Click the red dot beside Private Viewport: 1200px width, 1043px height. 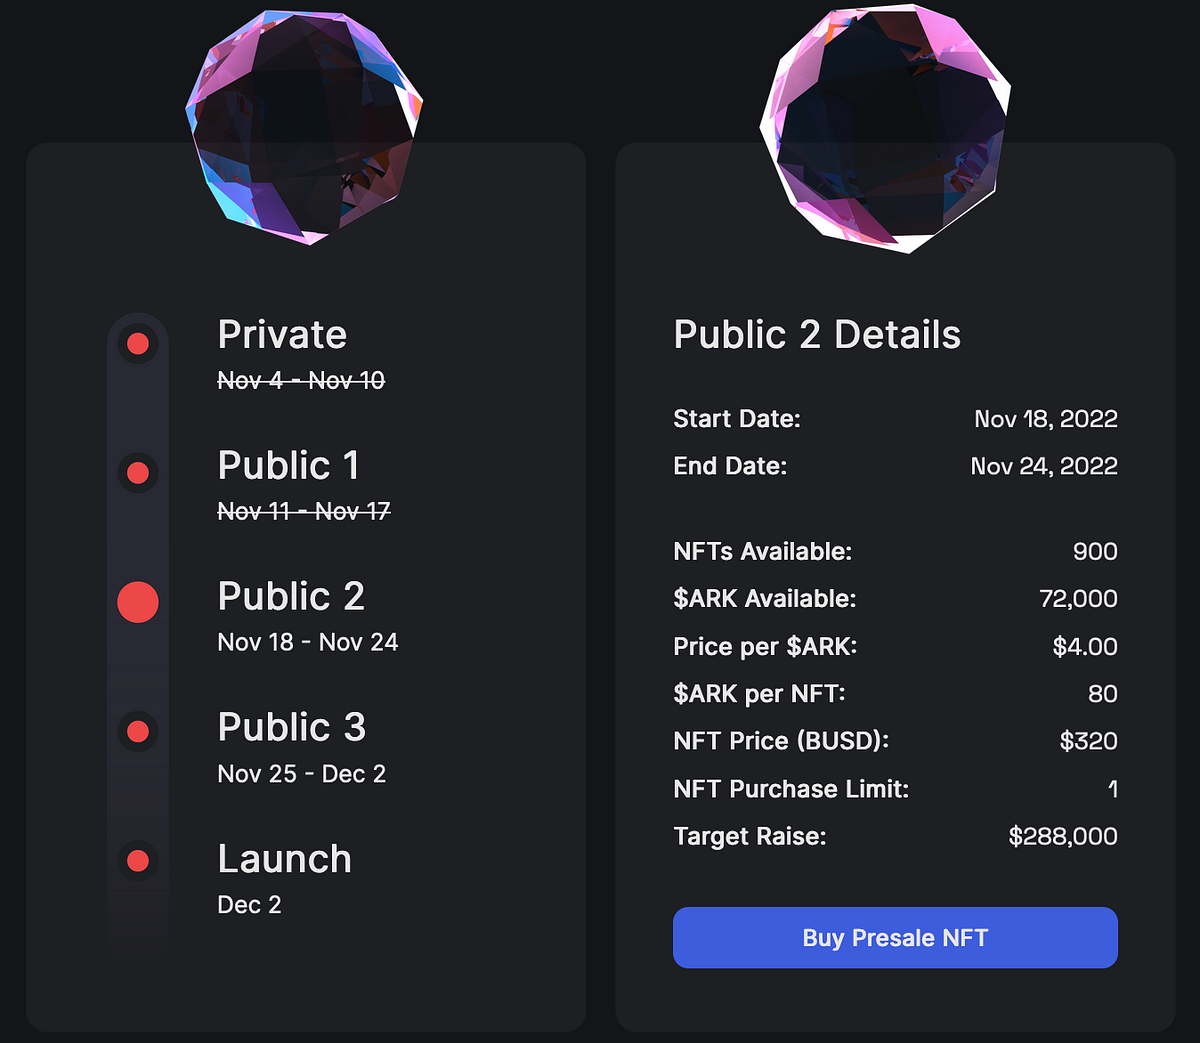click(137, 343)
